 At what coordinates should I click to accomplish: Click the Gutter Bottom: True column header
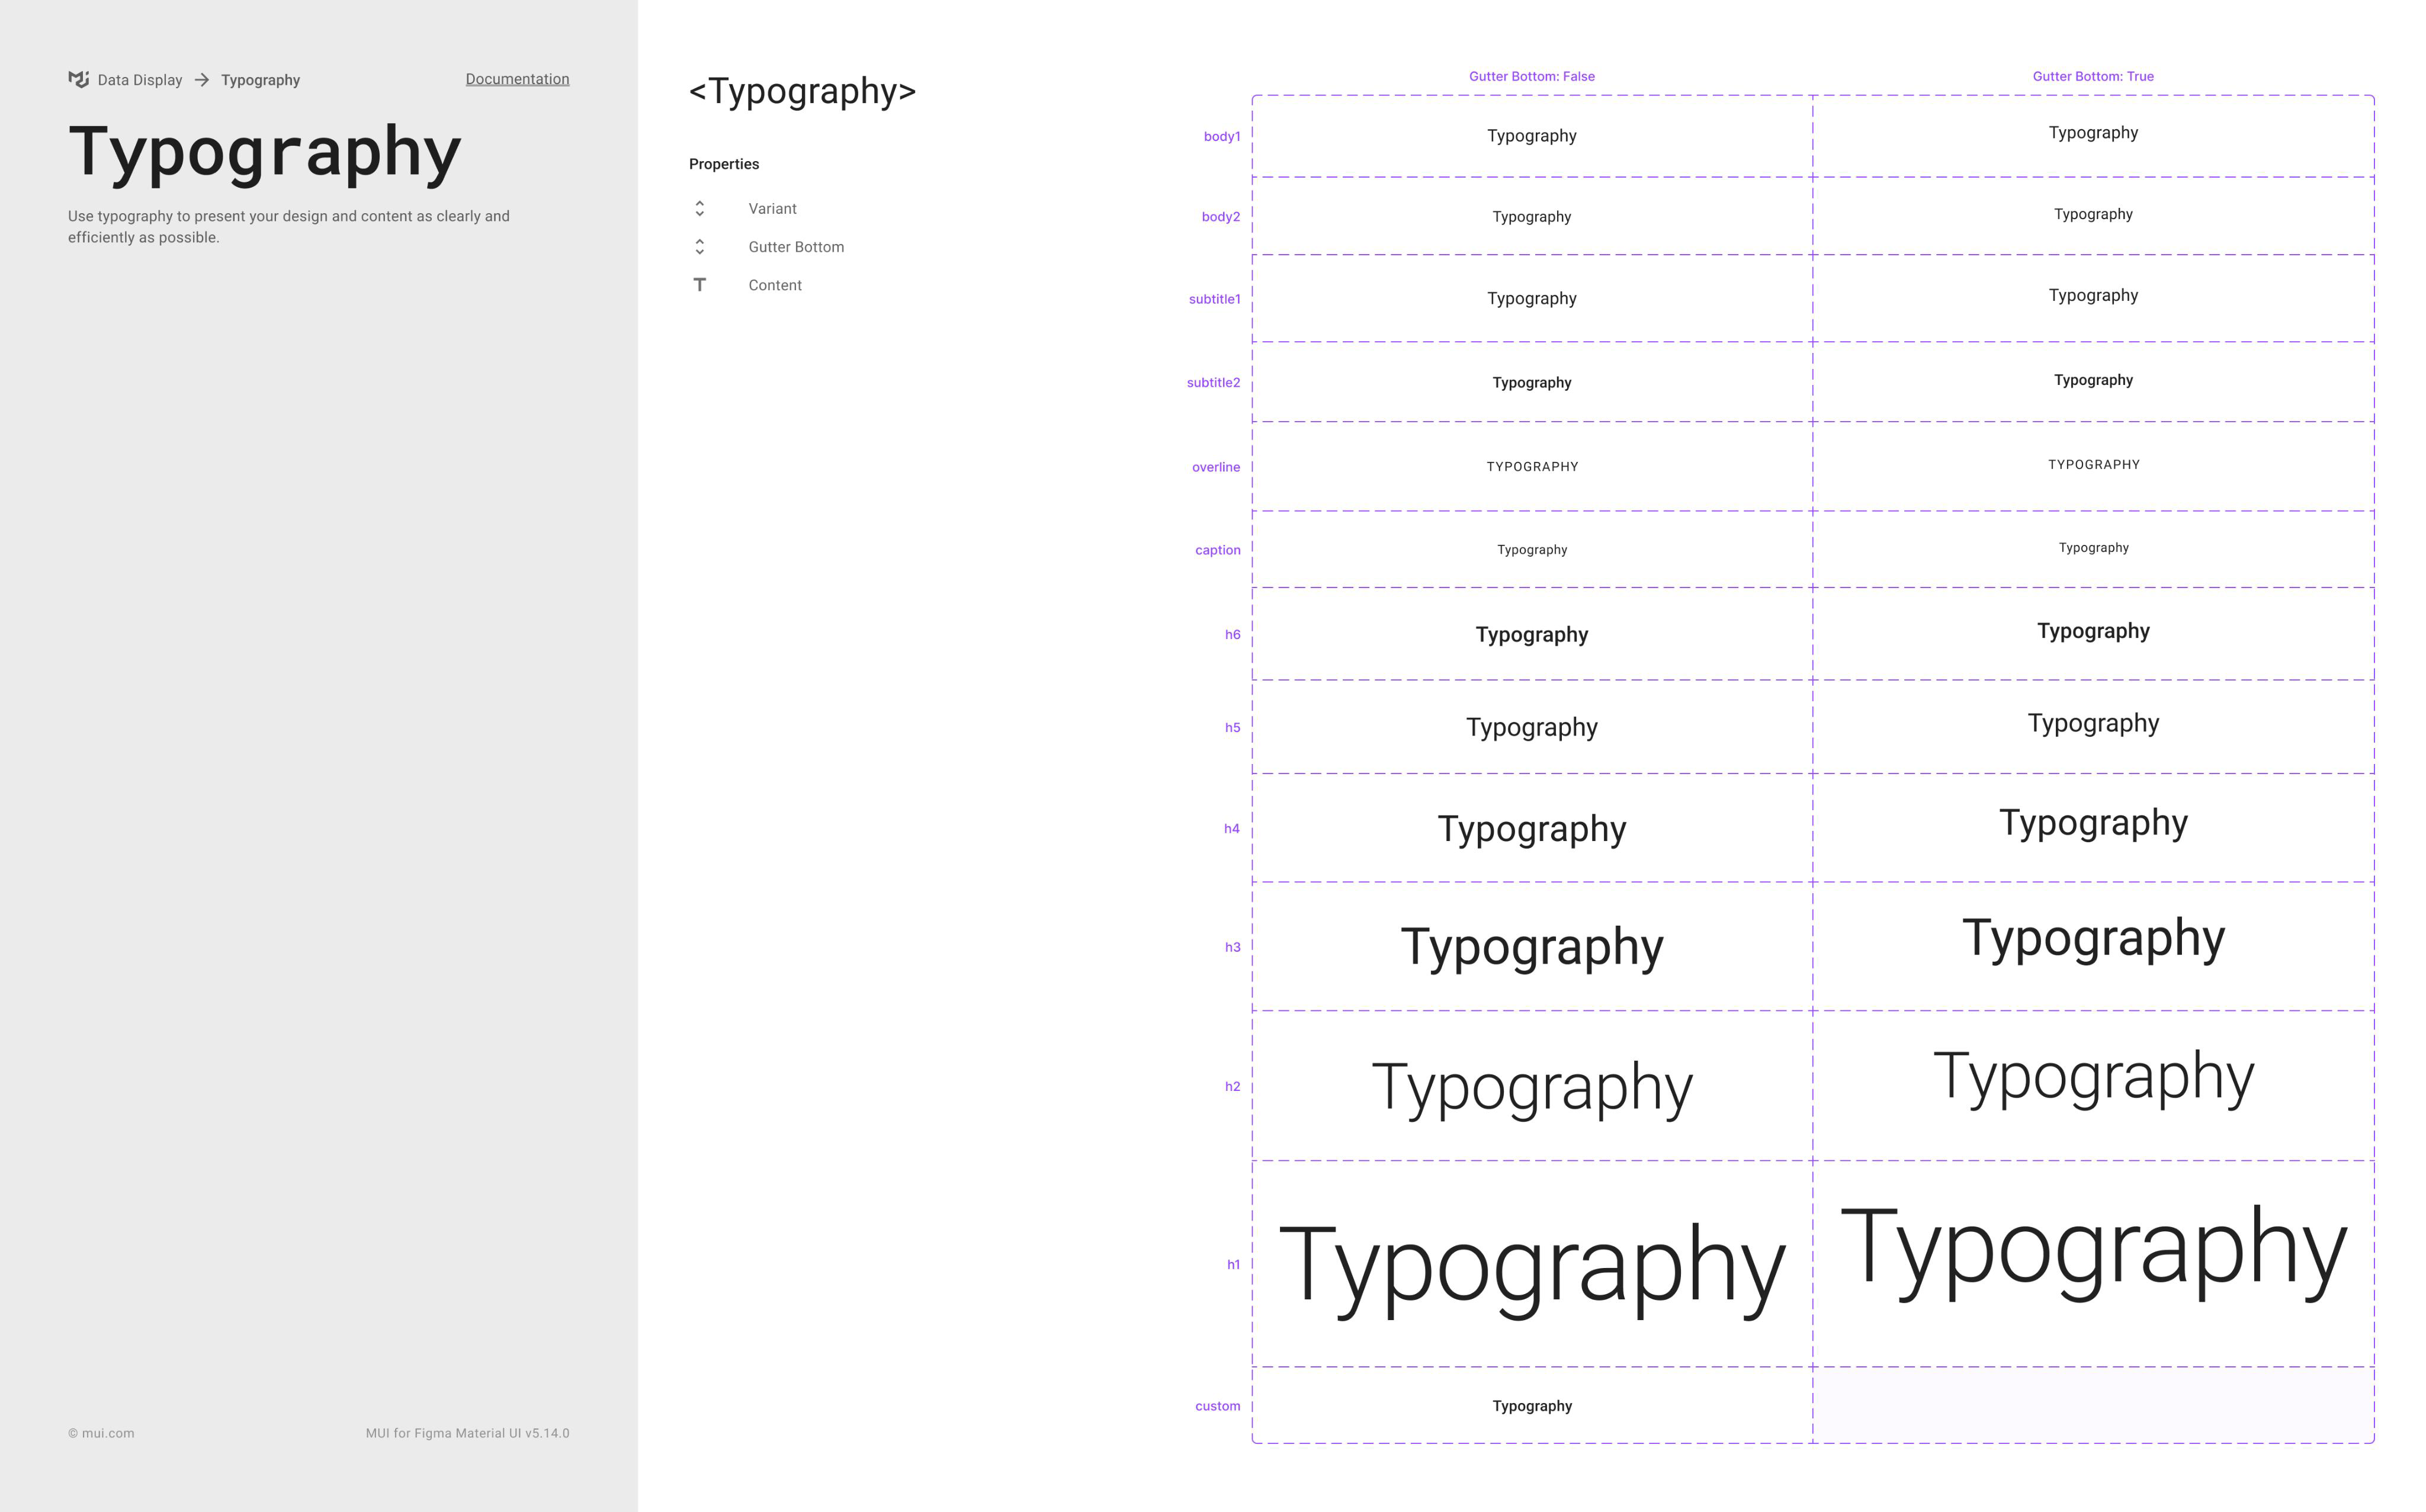pyautogui.click(x=2093, y=76)
